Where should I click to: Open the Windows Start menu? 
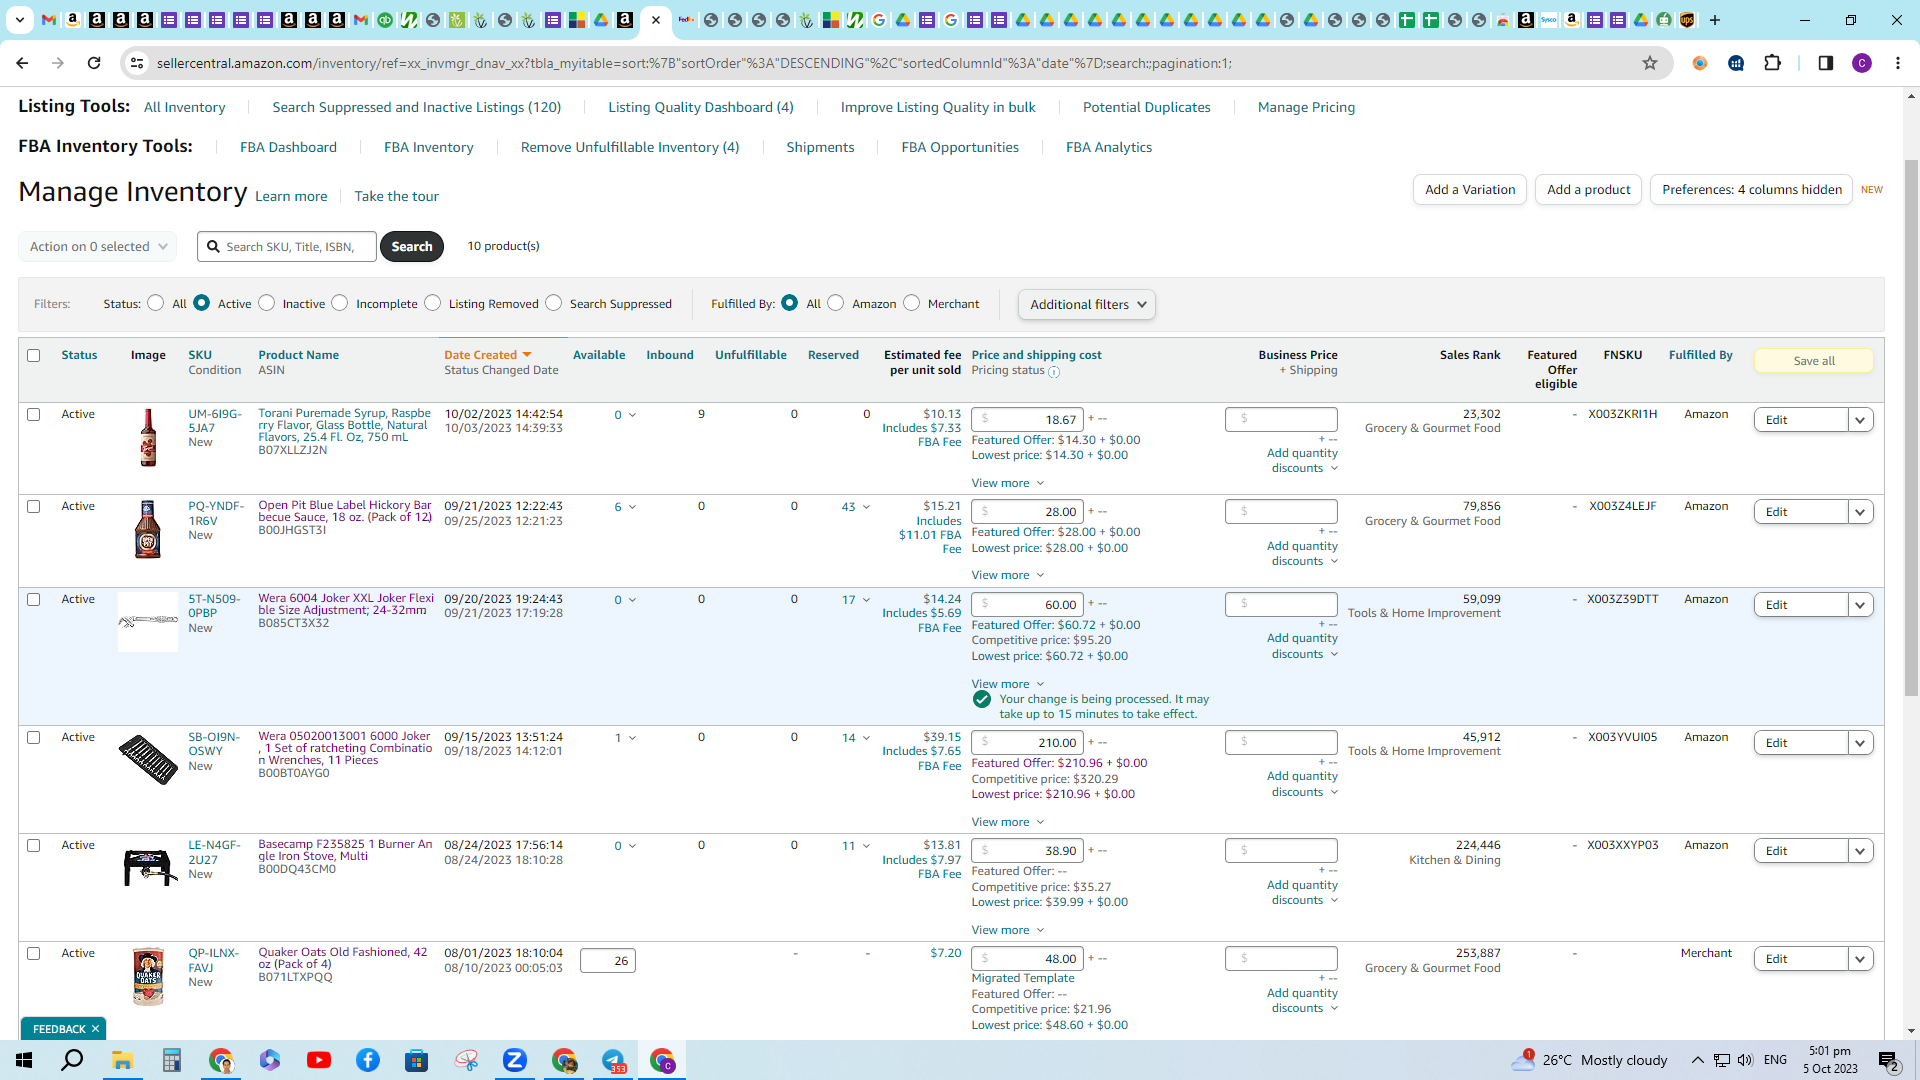point(24,1060)
